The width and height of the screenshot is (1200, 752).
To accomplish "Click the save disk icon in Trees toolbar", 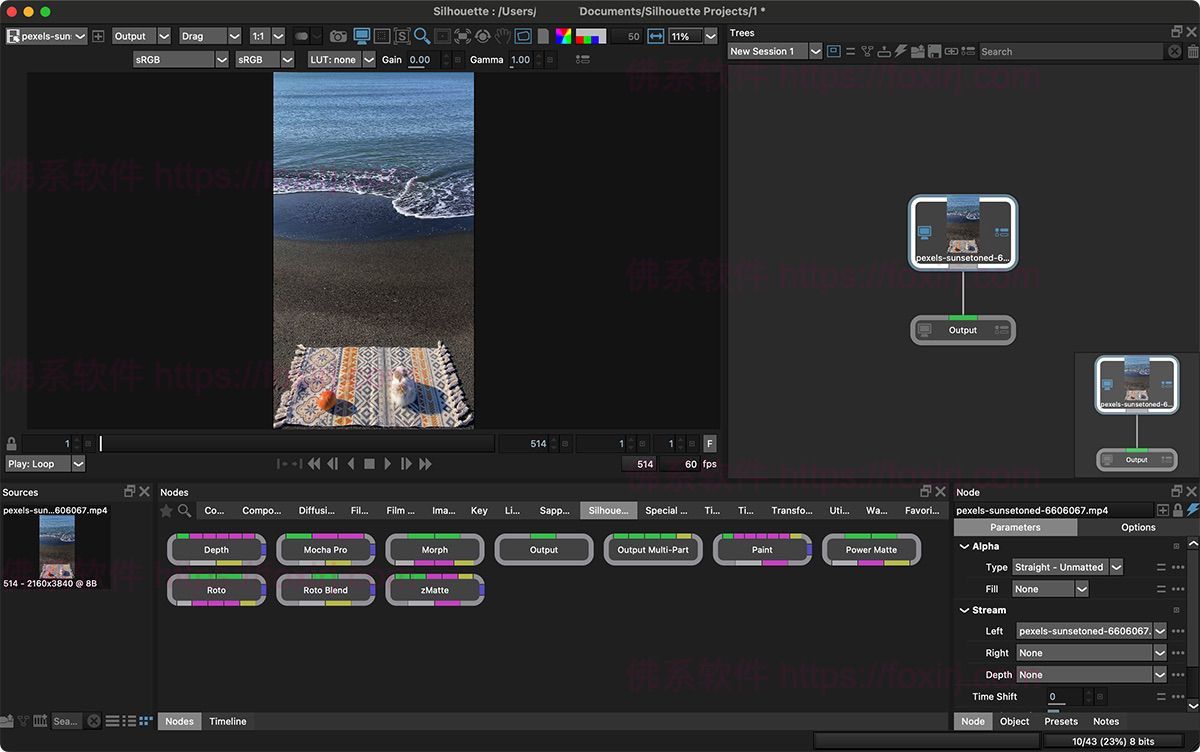I will pyautogui.click(x=933, y=51).
